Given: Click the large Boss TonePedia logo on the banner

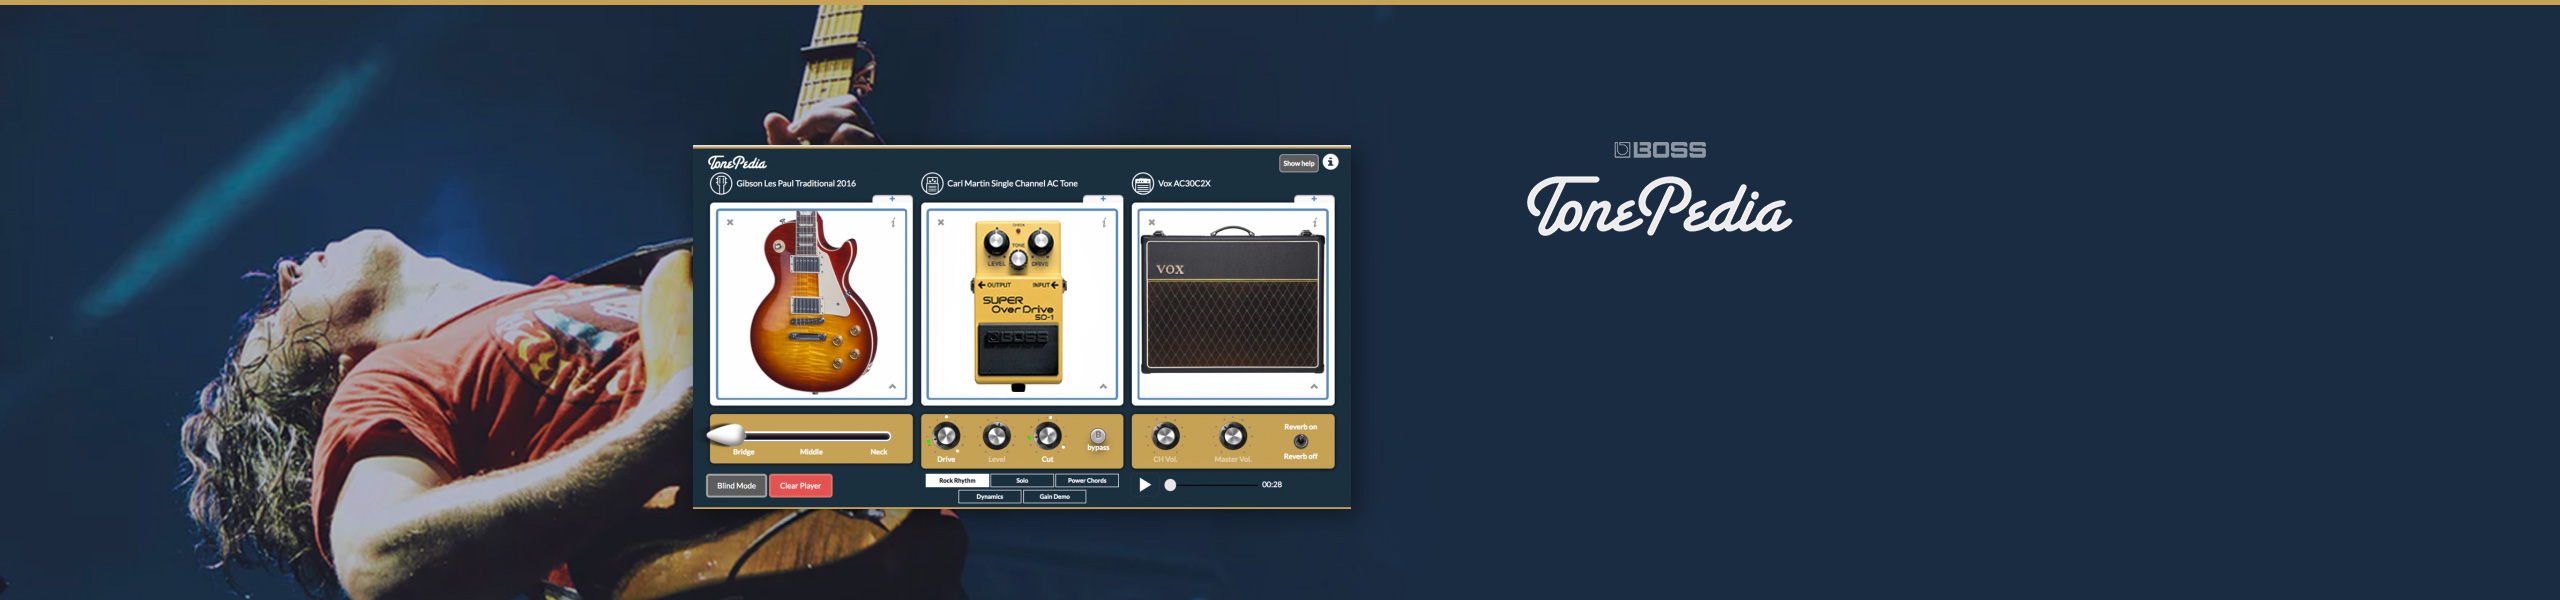Looking at the screenshot, I should click(x=1660, y=190).
